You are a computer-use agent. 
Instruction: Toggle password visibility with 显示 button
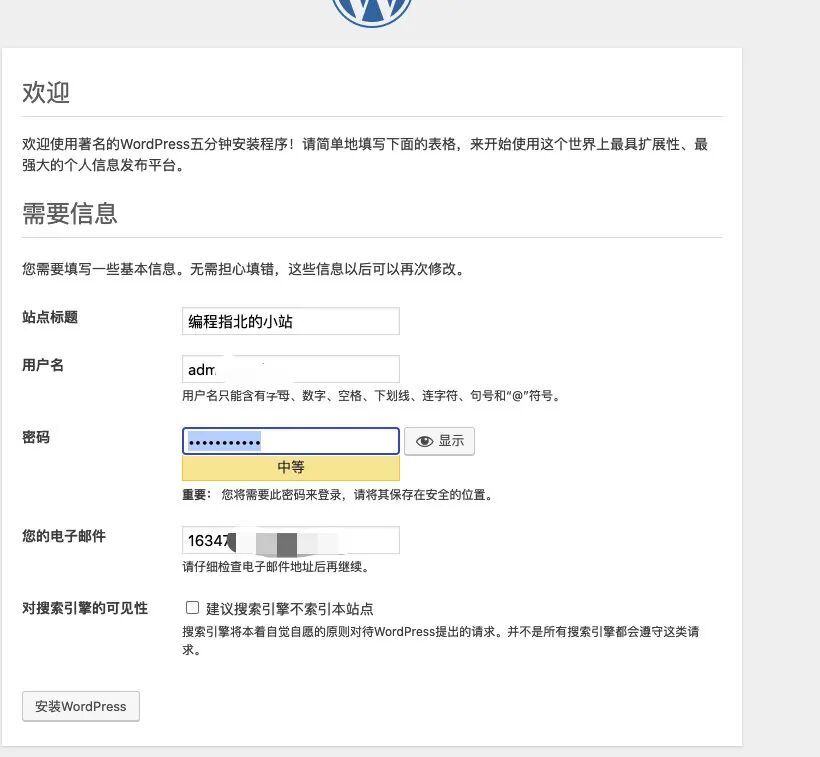439,441
